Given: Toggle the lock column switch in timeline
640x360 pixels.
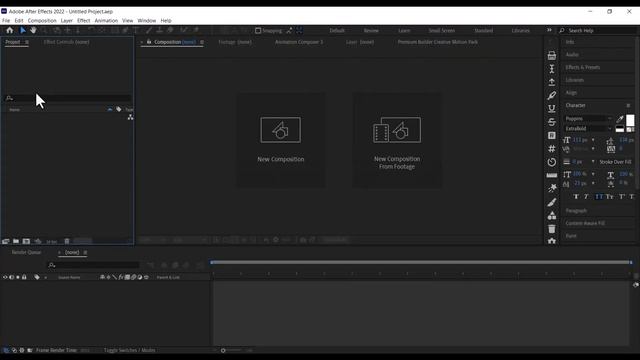Looking at the screenshot, I should click(24, 277).
